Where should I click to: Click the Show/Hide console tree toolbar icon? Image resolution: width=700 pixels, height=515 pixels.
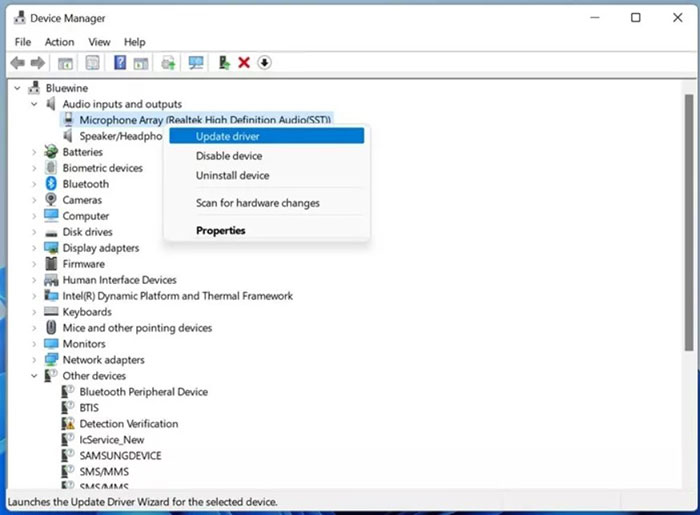65,63
